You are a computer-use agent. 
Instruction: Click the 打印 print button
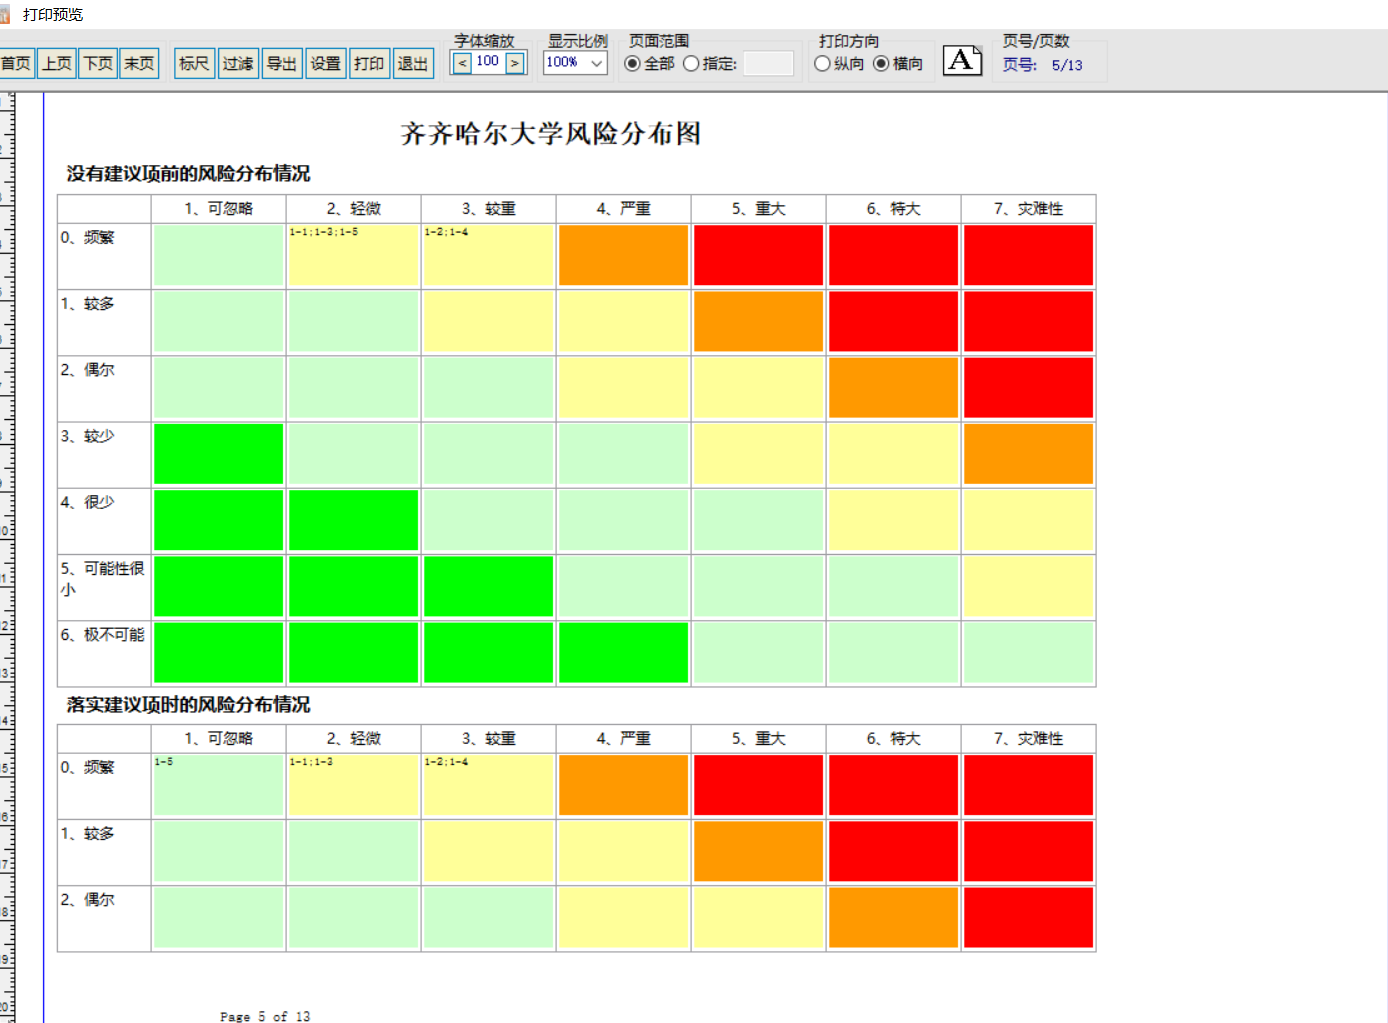[x=369, y=63]
